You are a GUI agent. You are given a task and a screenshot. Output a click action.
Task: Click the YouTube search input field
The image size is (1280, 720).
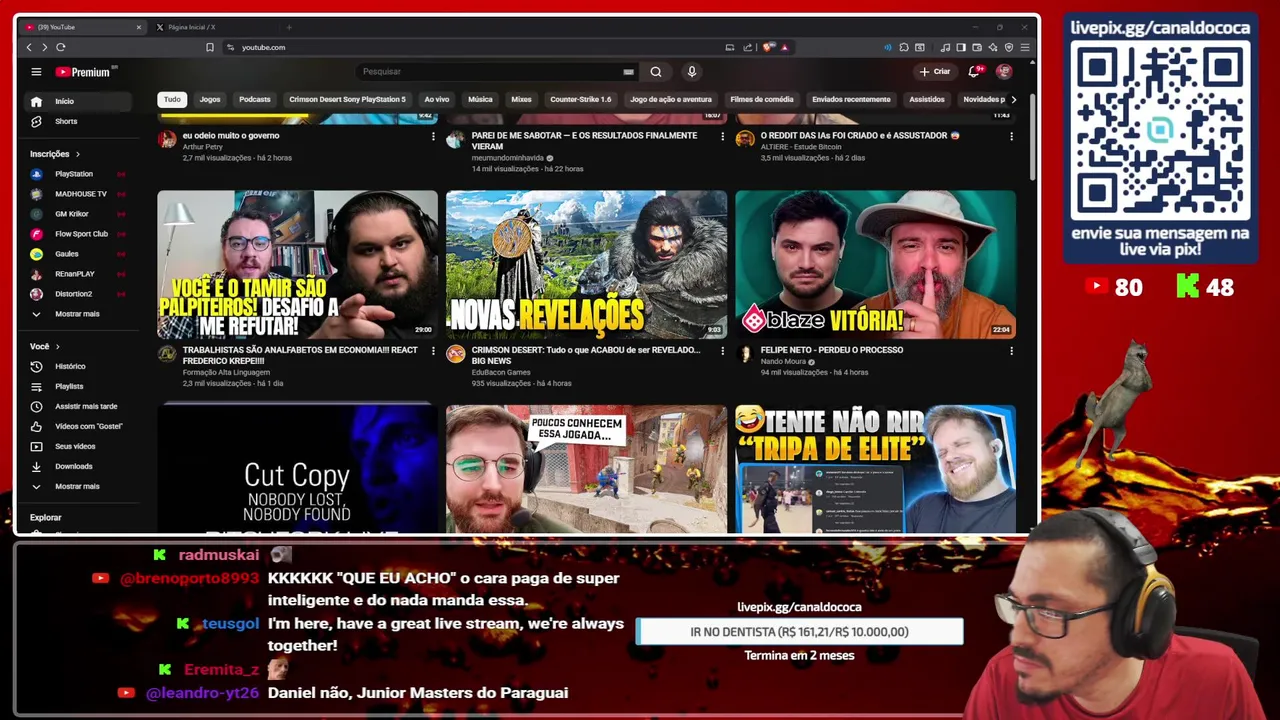(x=495, y=72)
